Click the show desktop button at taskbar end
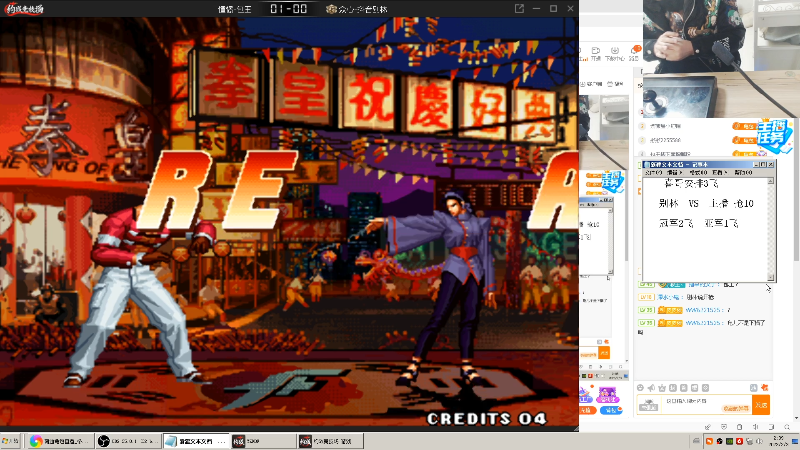This screenshot has height=450, width=800. (795, 441)
